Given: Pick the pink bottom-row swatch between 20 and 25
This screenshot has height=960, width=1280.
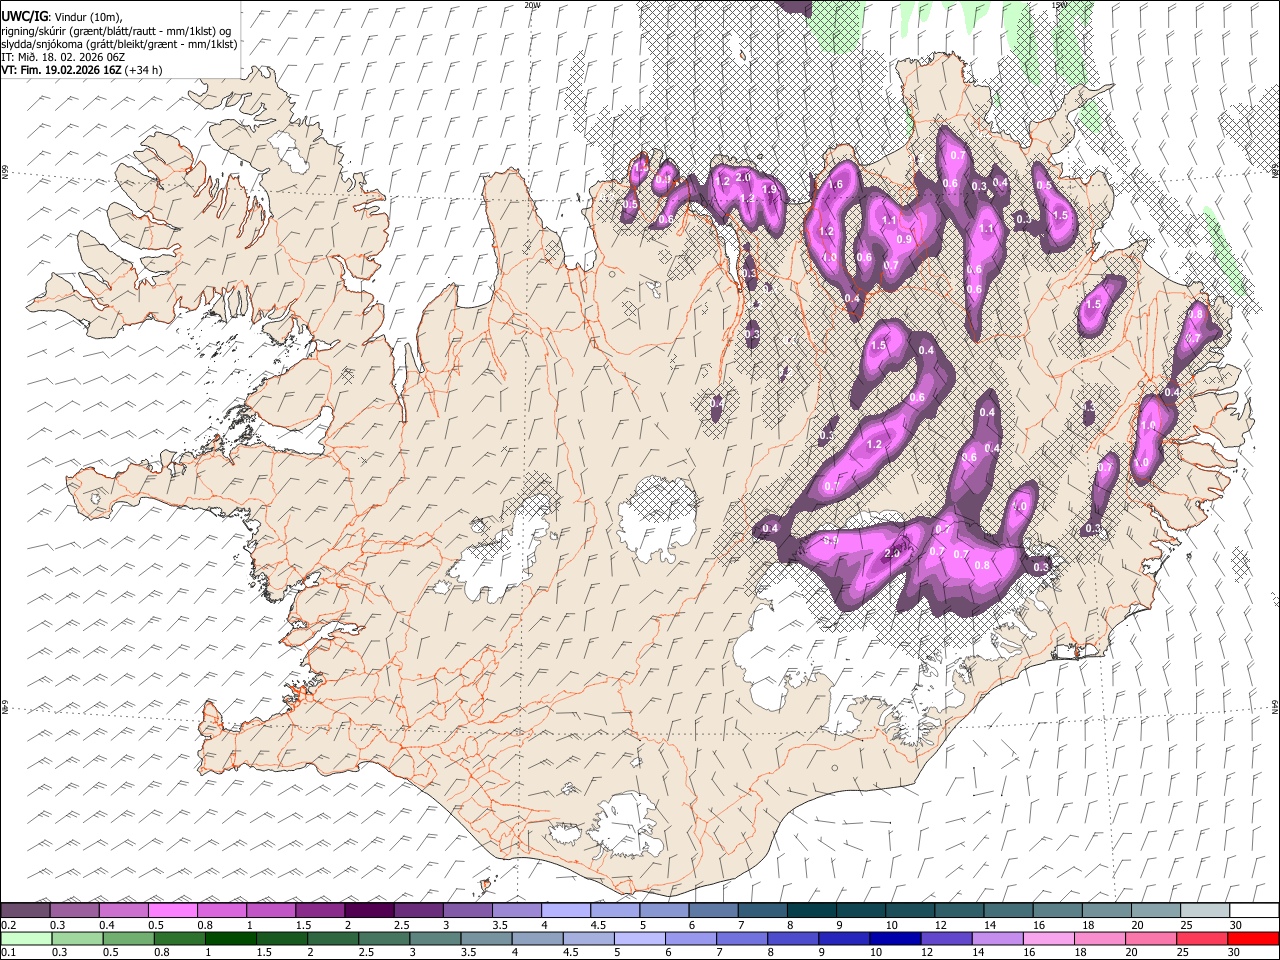Looking at the screenshot, I should point(1150,938).
